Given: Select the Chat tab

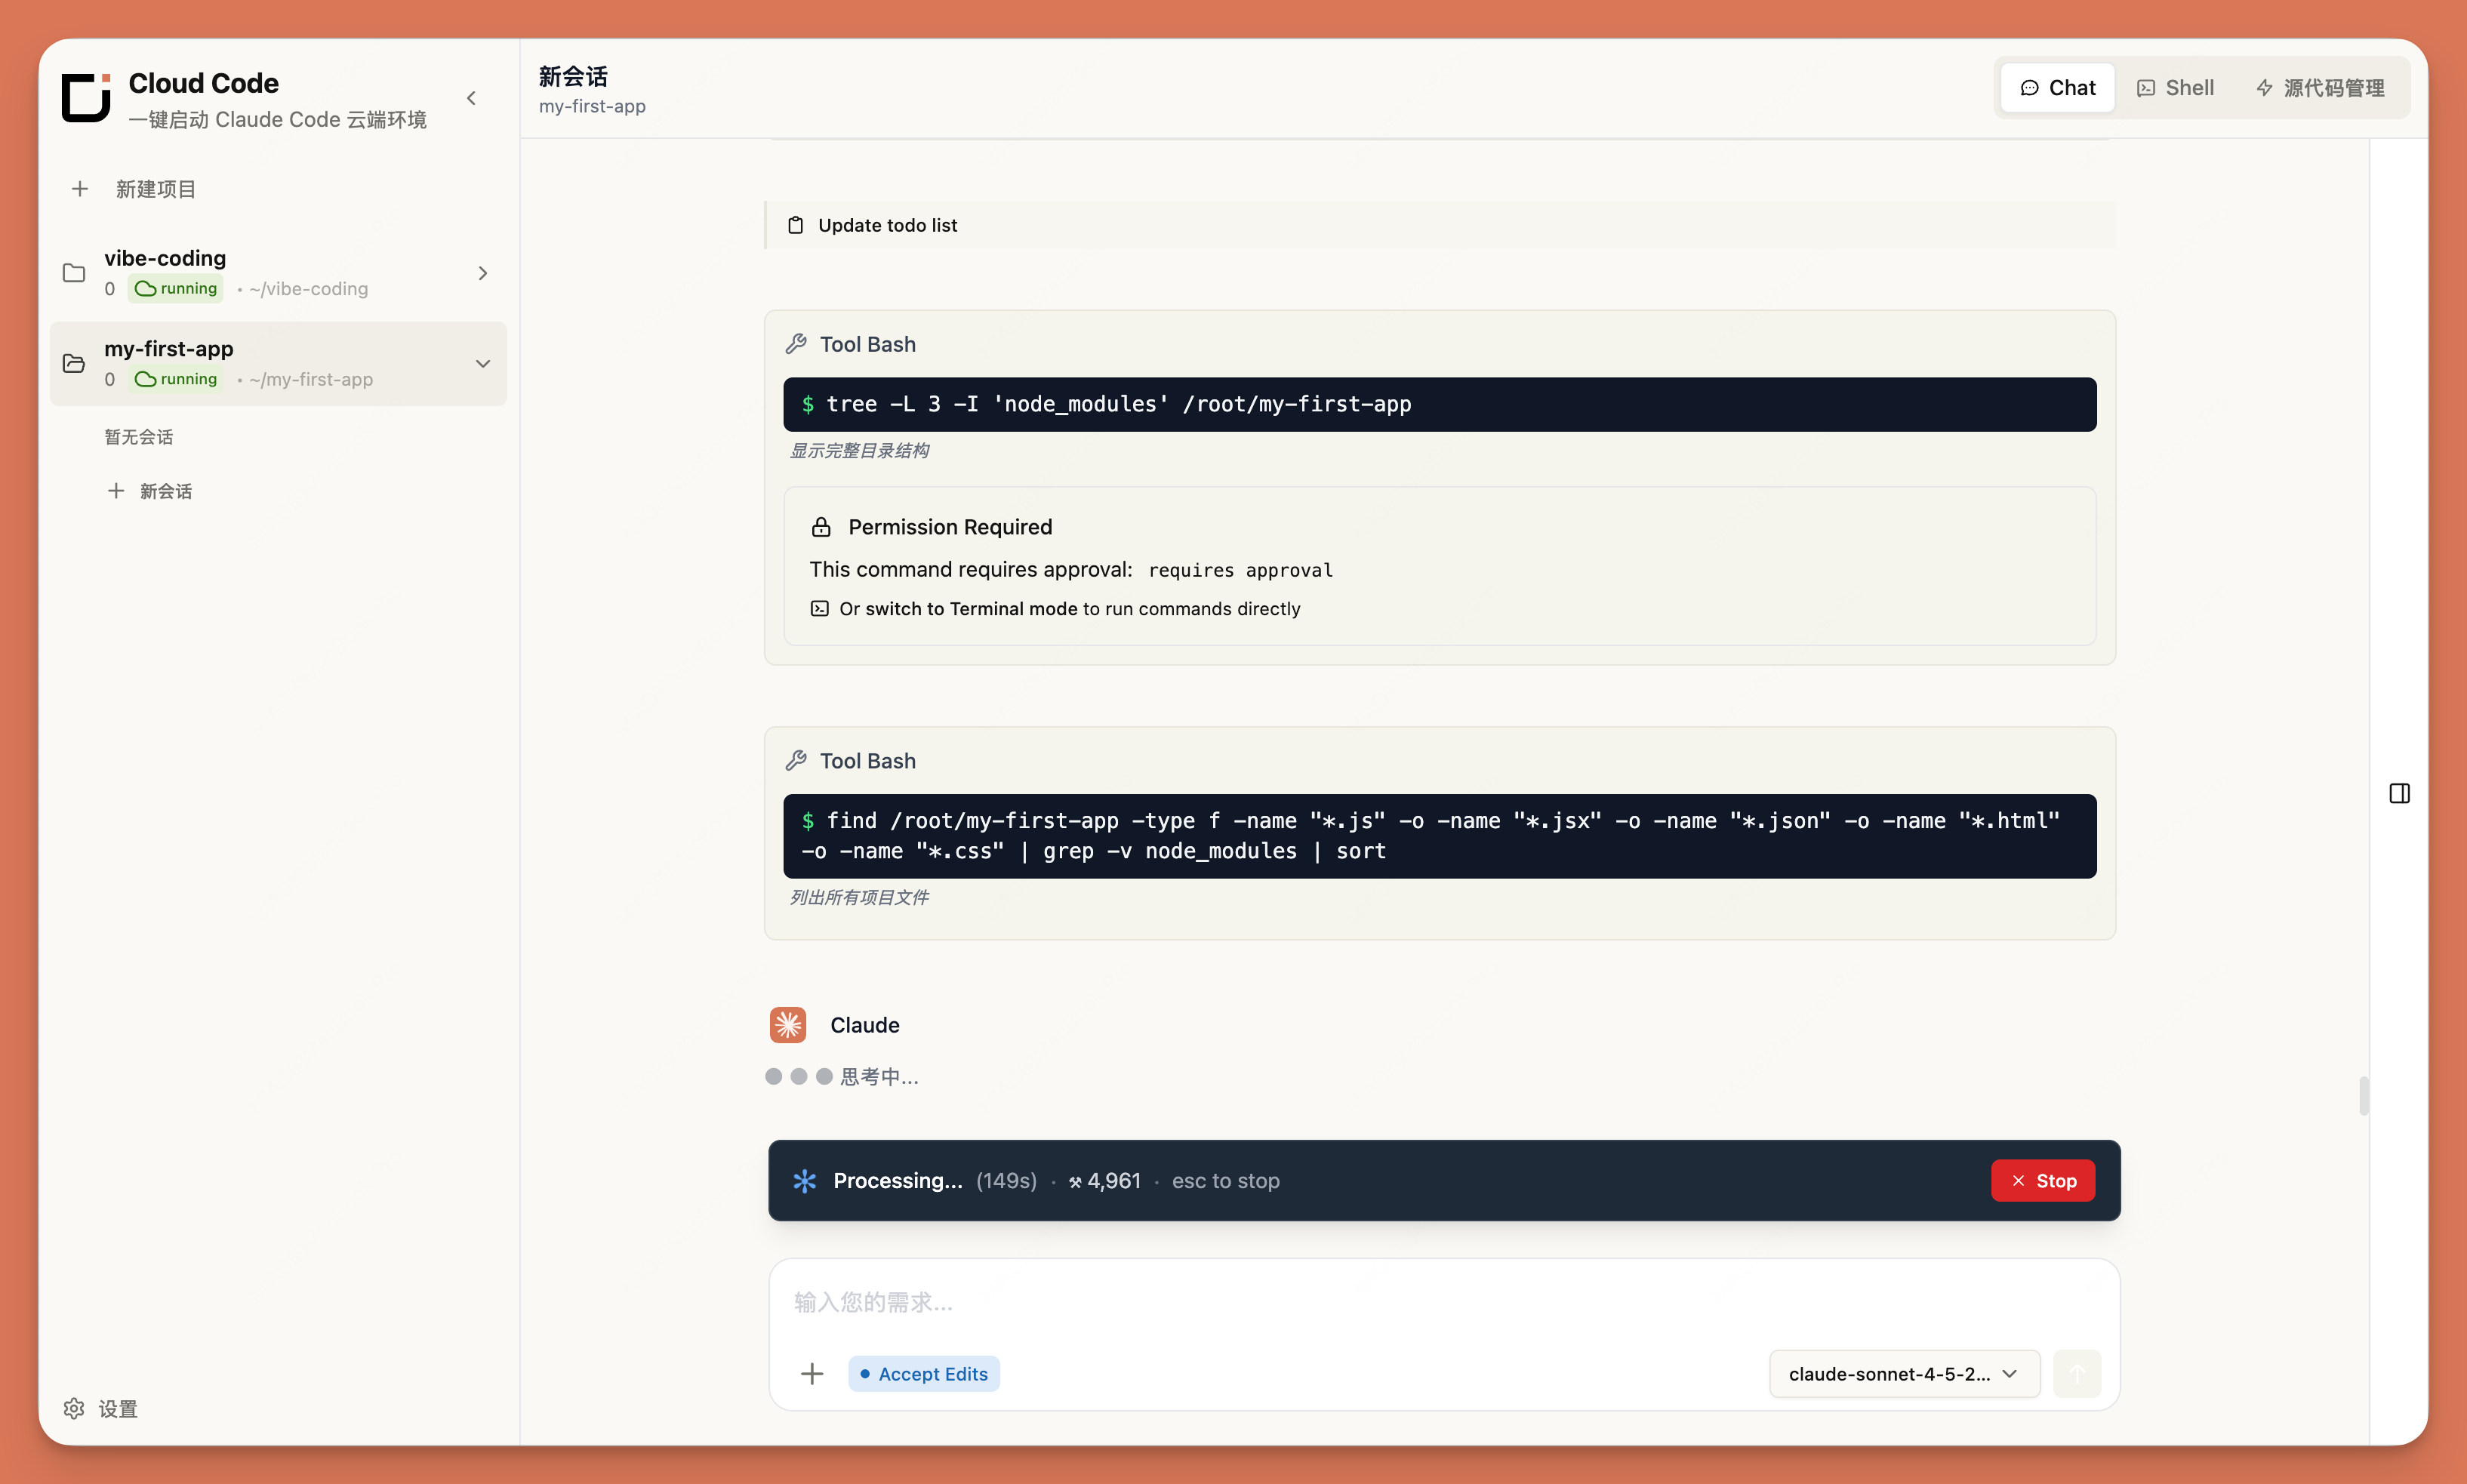Looking at the screenshot, I should click(2057, 88).
